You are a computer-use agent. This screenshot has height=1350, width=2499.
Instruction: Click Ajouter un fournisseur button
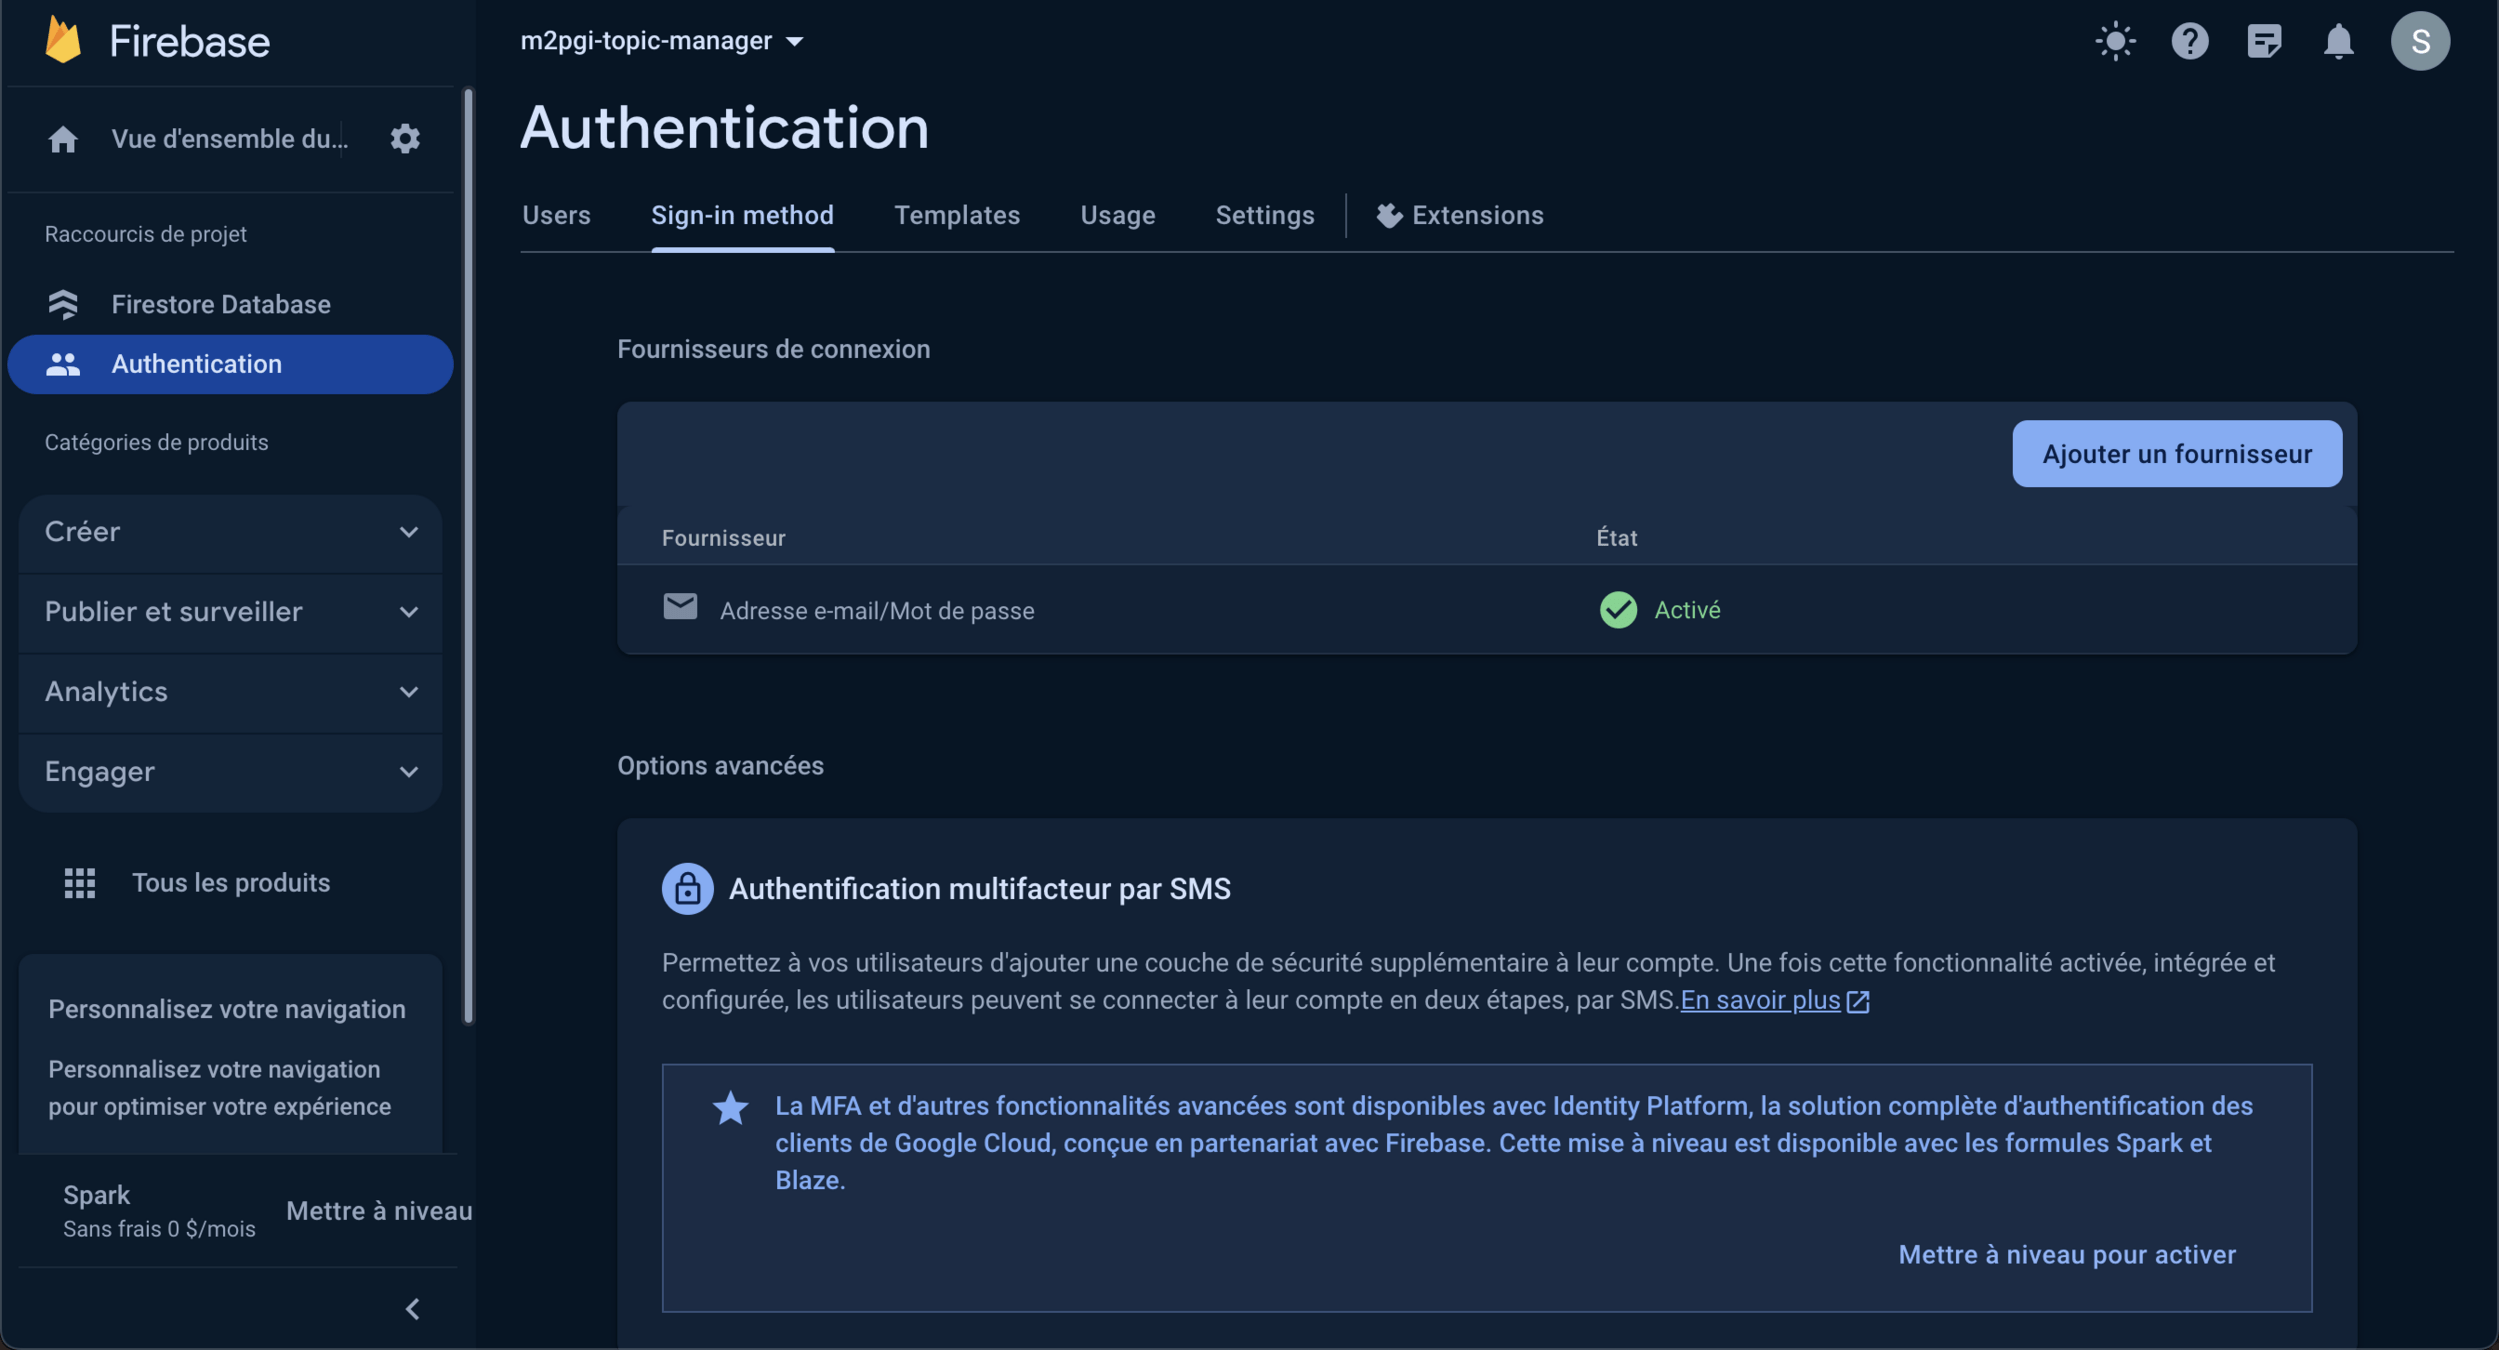[2176, 454]
